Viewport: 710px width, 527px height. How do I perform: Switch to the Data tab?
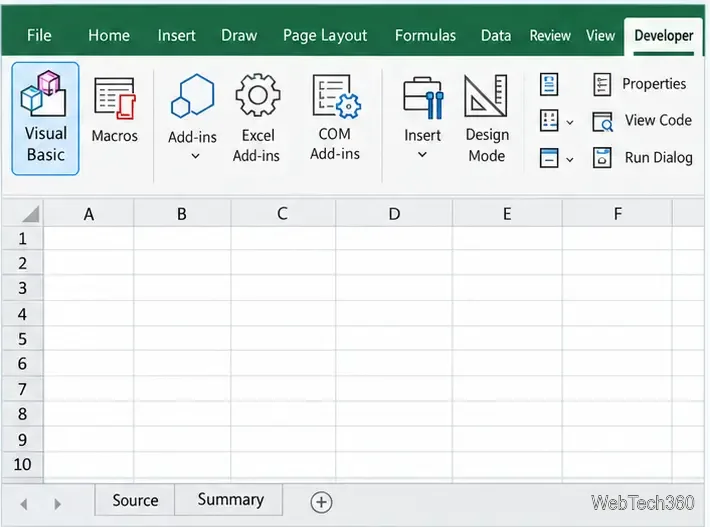point(496,35)
